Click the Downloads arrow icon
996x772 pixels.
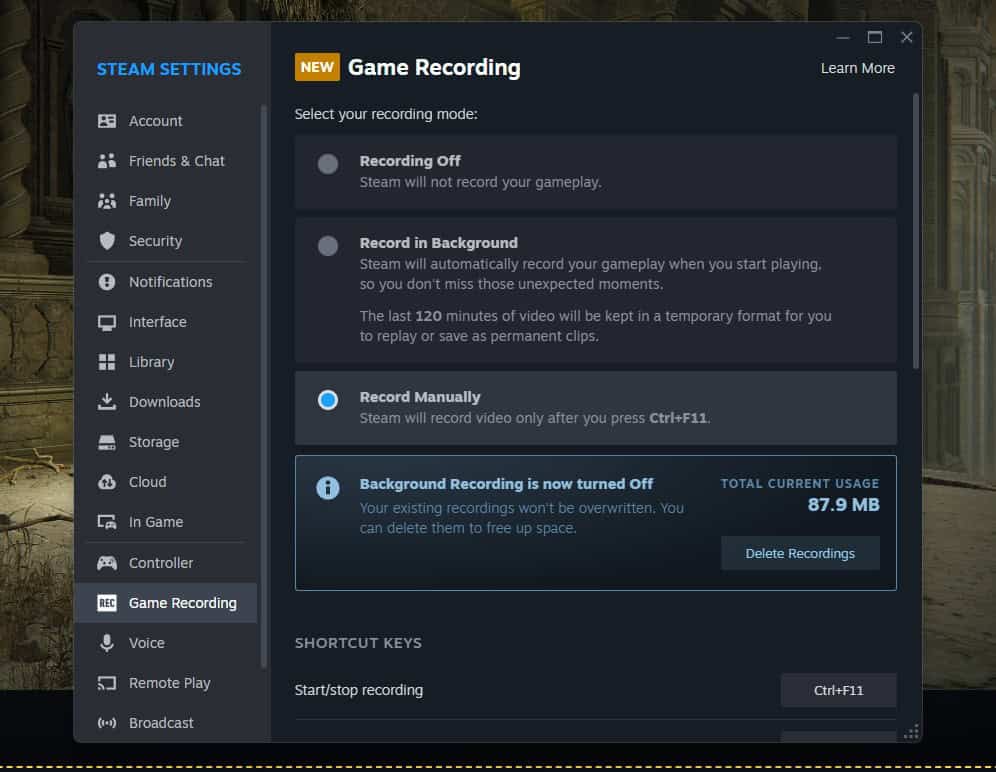[107, 402]
